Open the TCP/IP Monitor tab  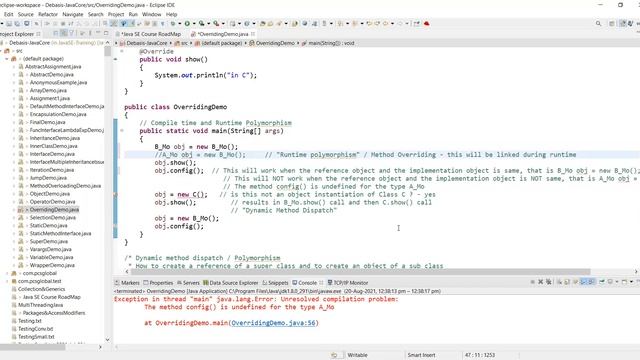tap(348, 282)
